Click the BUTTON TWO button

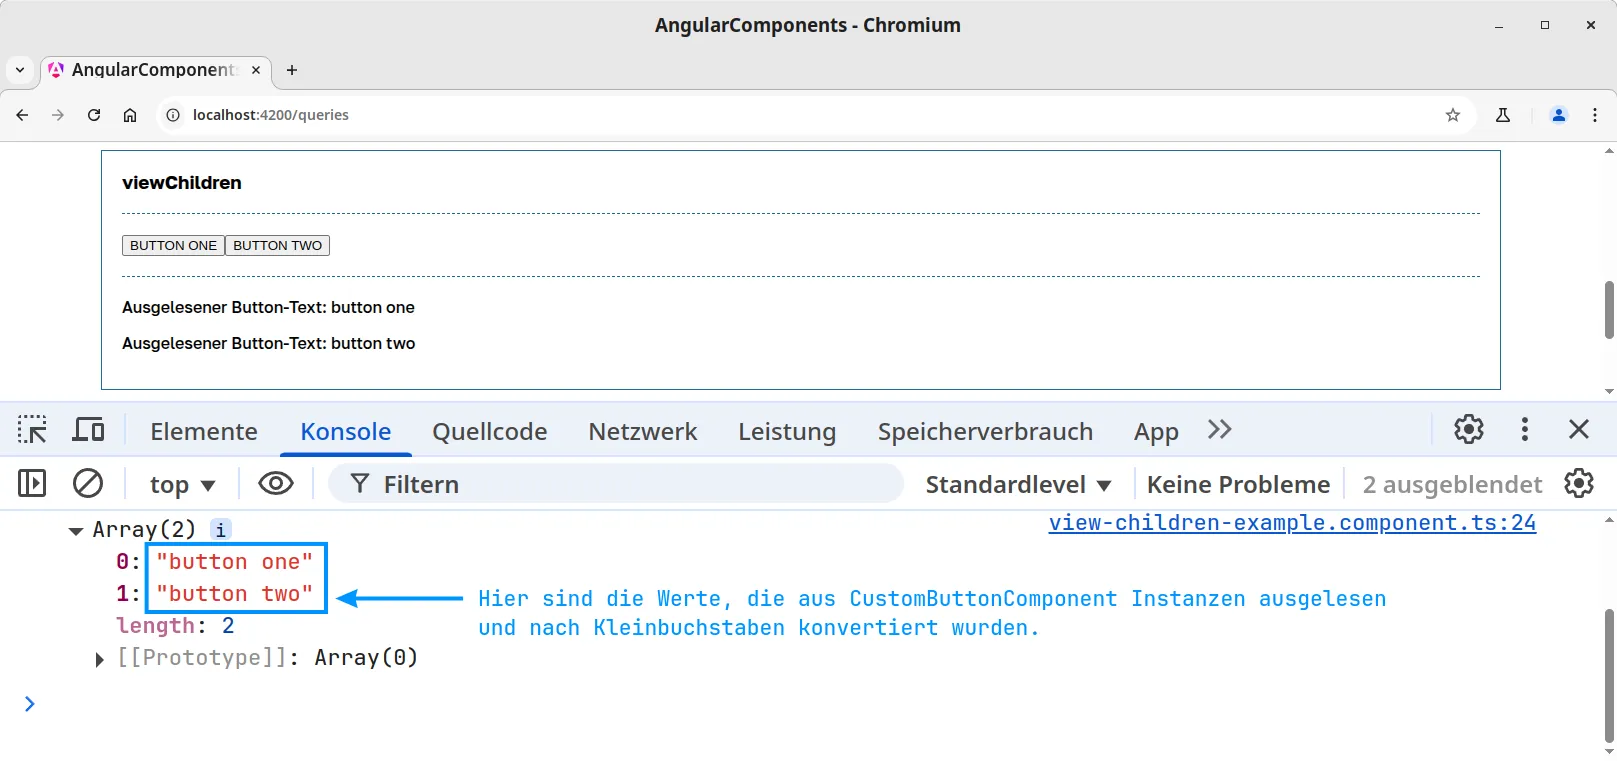coord(278,245)
